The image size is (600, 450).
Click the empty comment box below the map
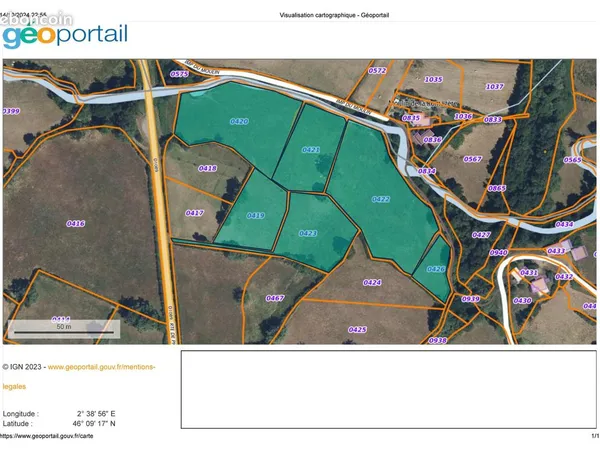coord(388,389)
